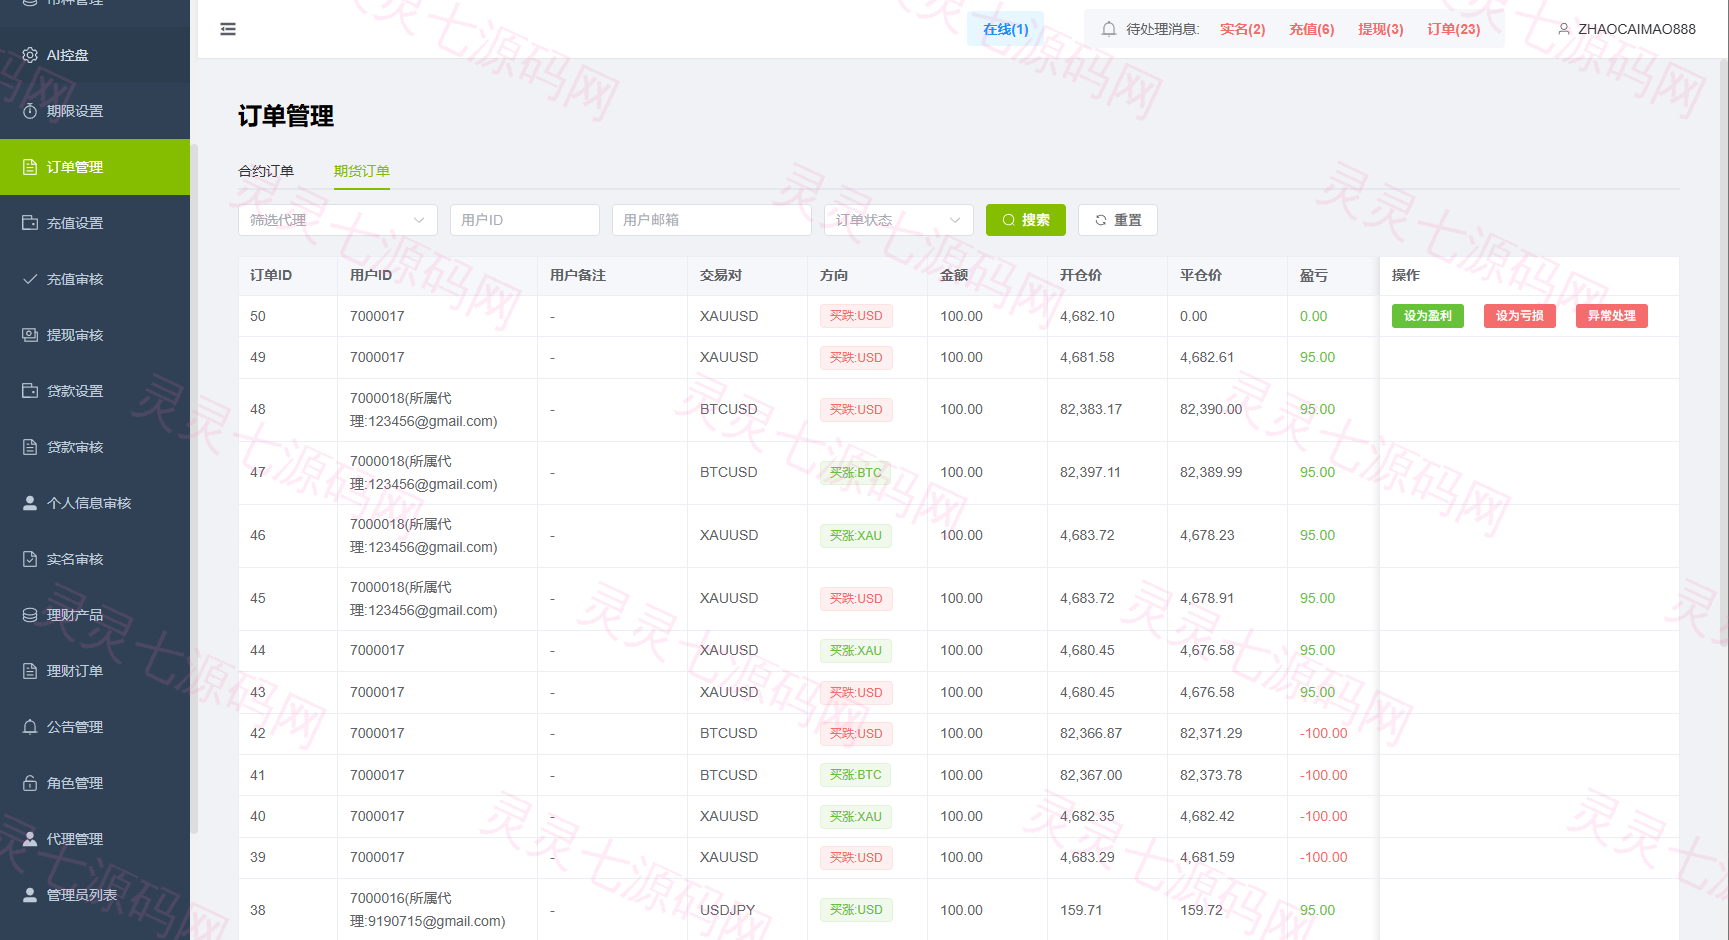The width and height of the screenshot is (1729, 940).
Task: Collapse sidebar with hamburger menu icon
Action: 228,29
